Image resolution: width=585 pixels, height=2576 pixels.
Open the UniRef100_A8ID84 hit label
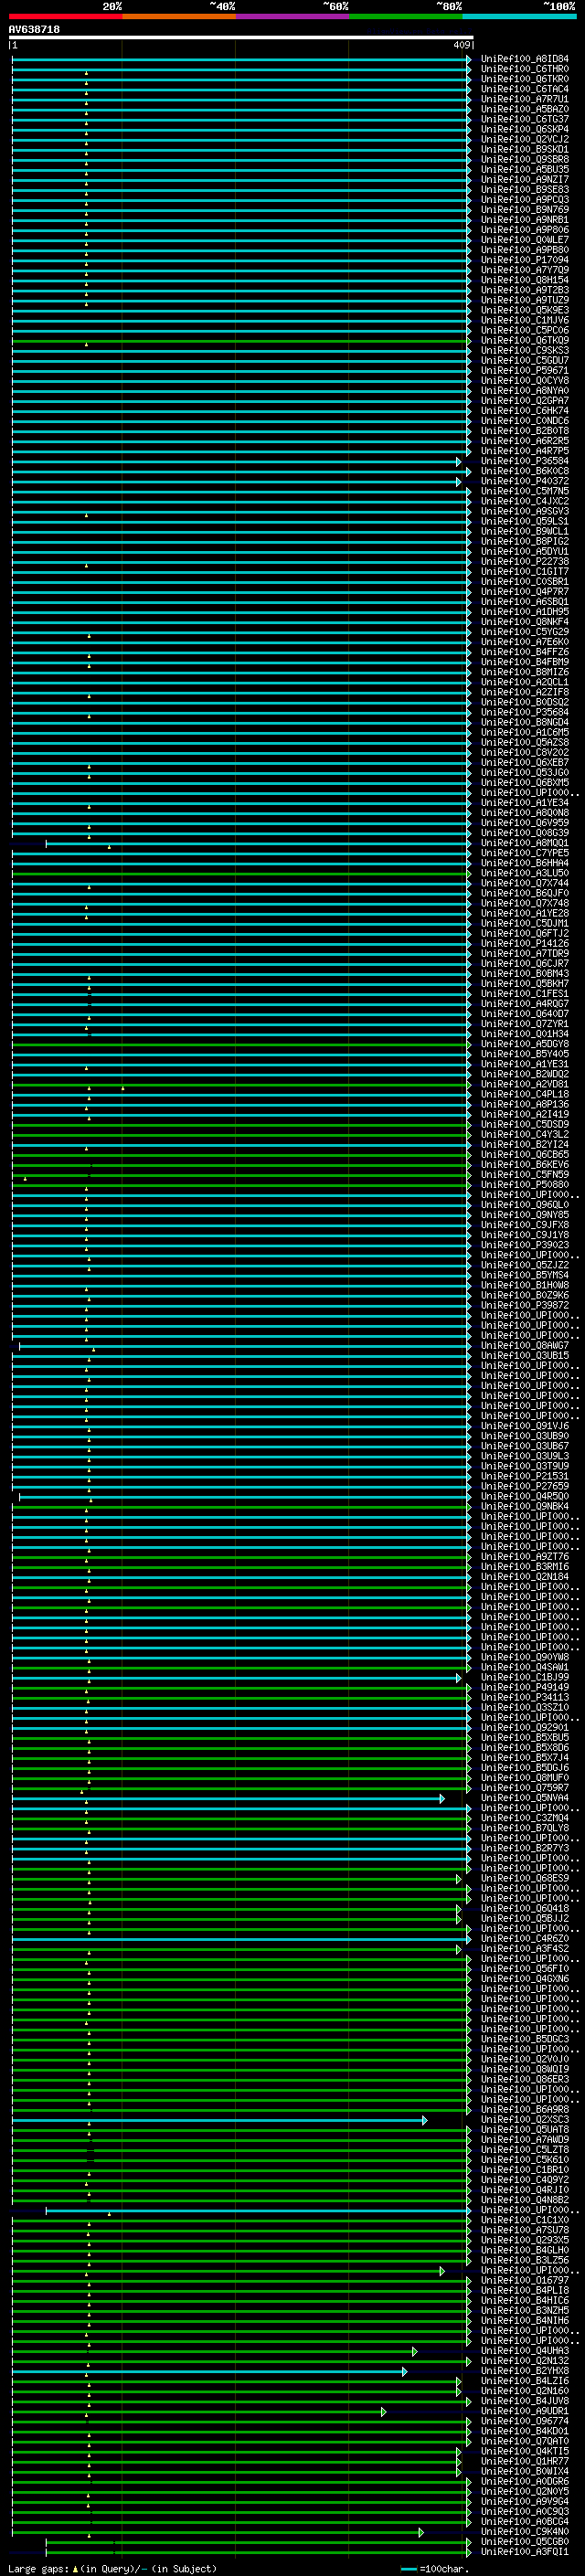(x=524, y=59)
